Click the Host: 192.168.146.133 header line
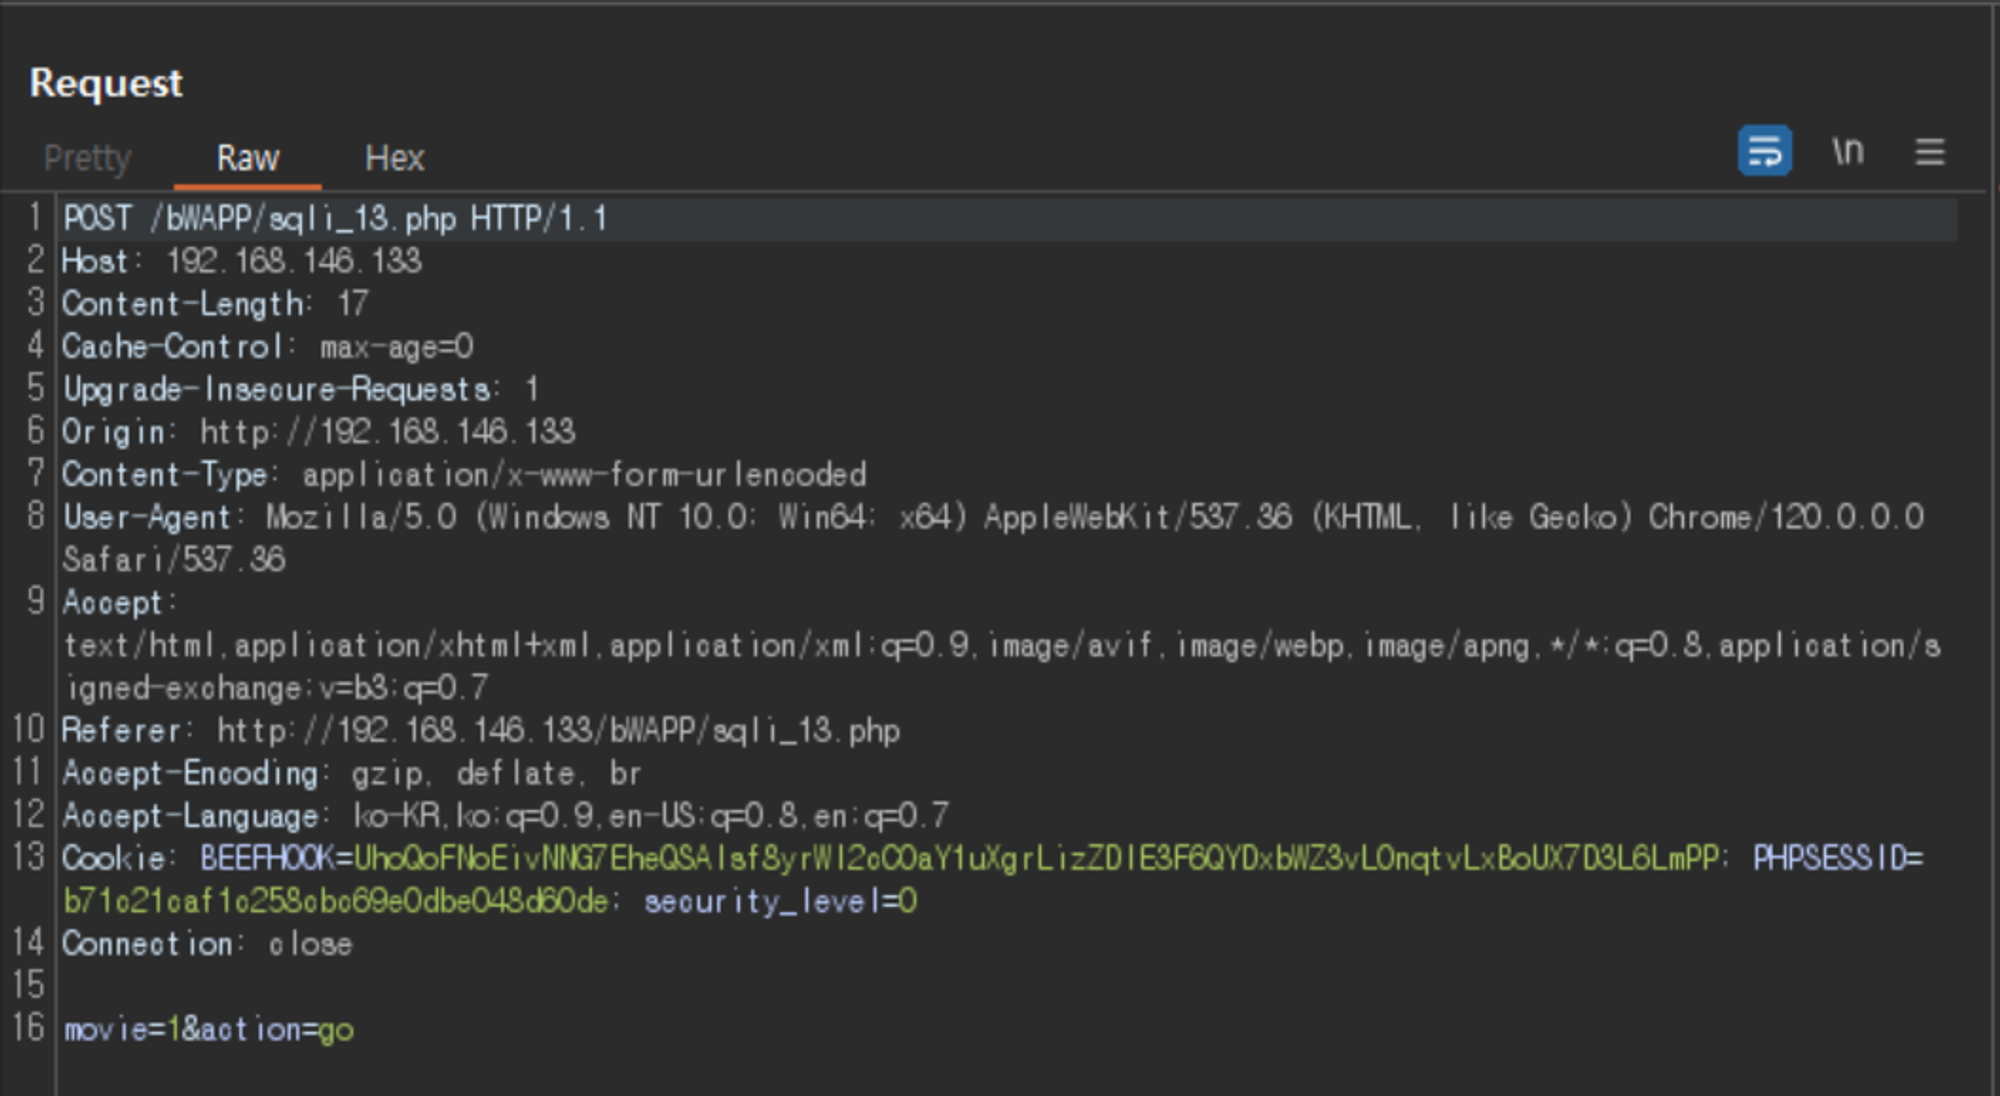 pos(242,261)
